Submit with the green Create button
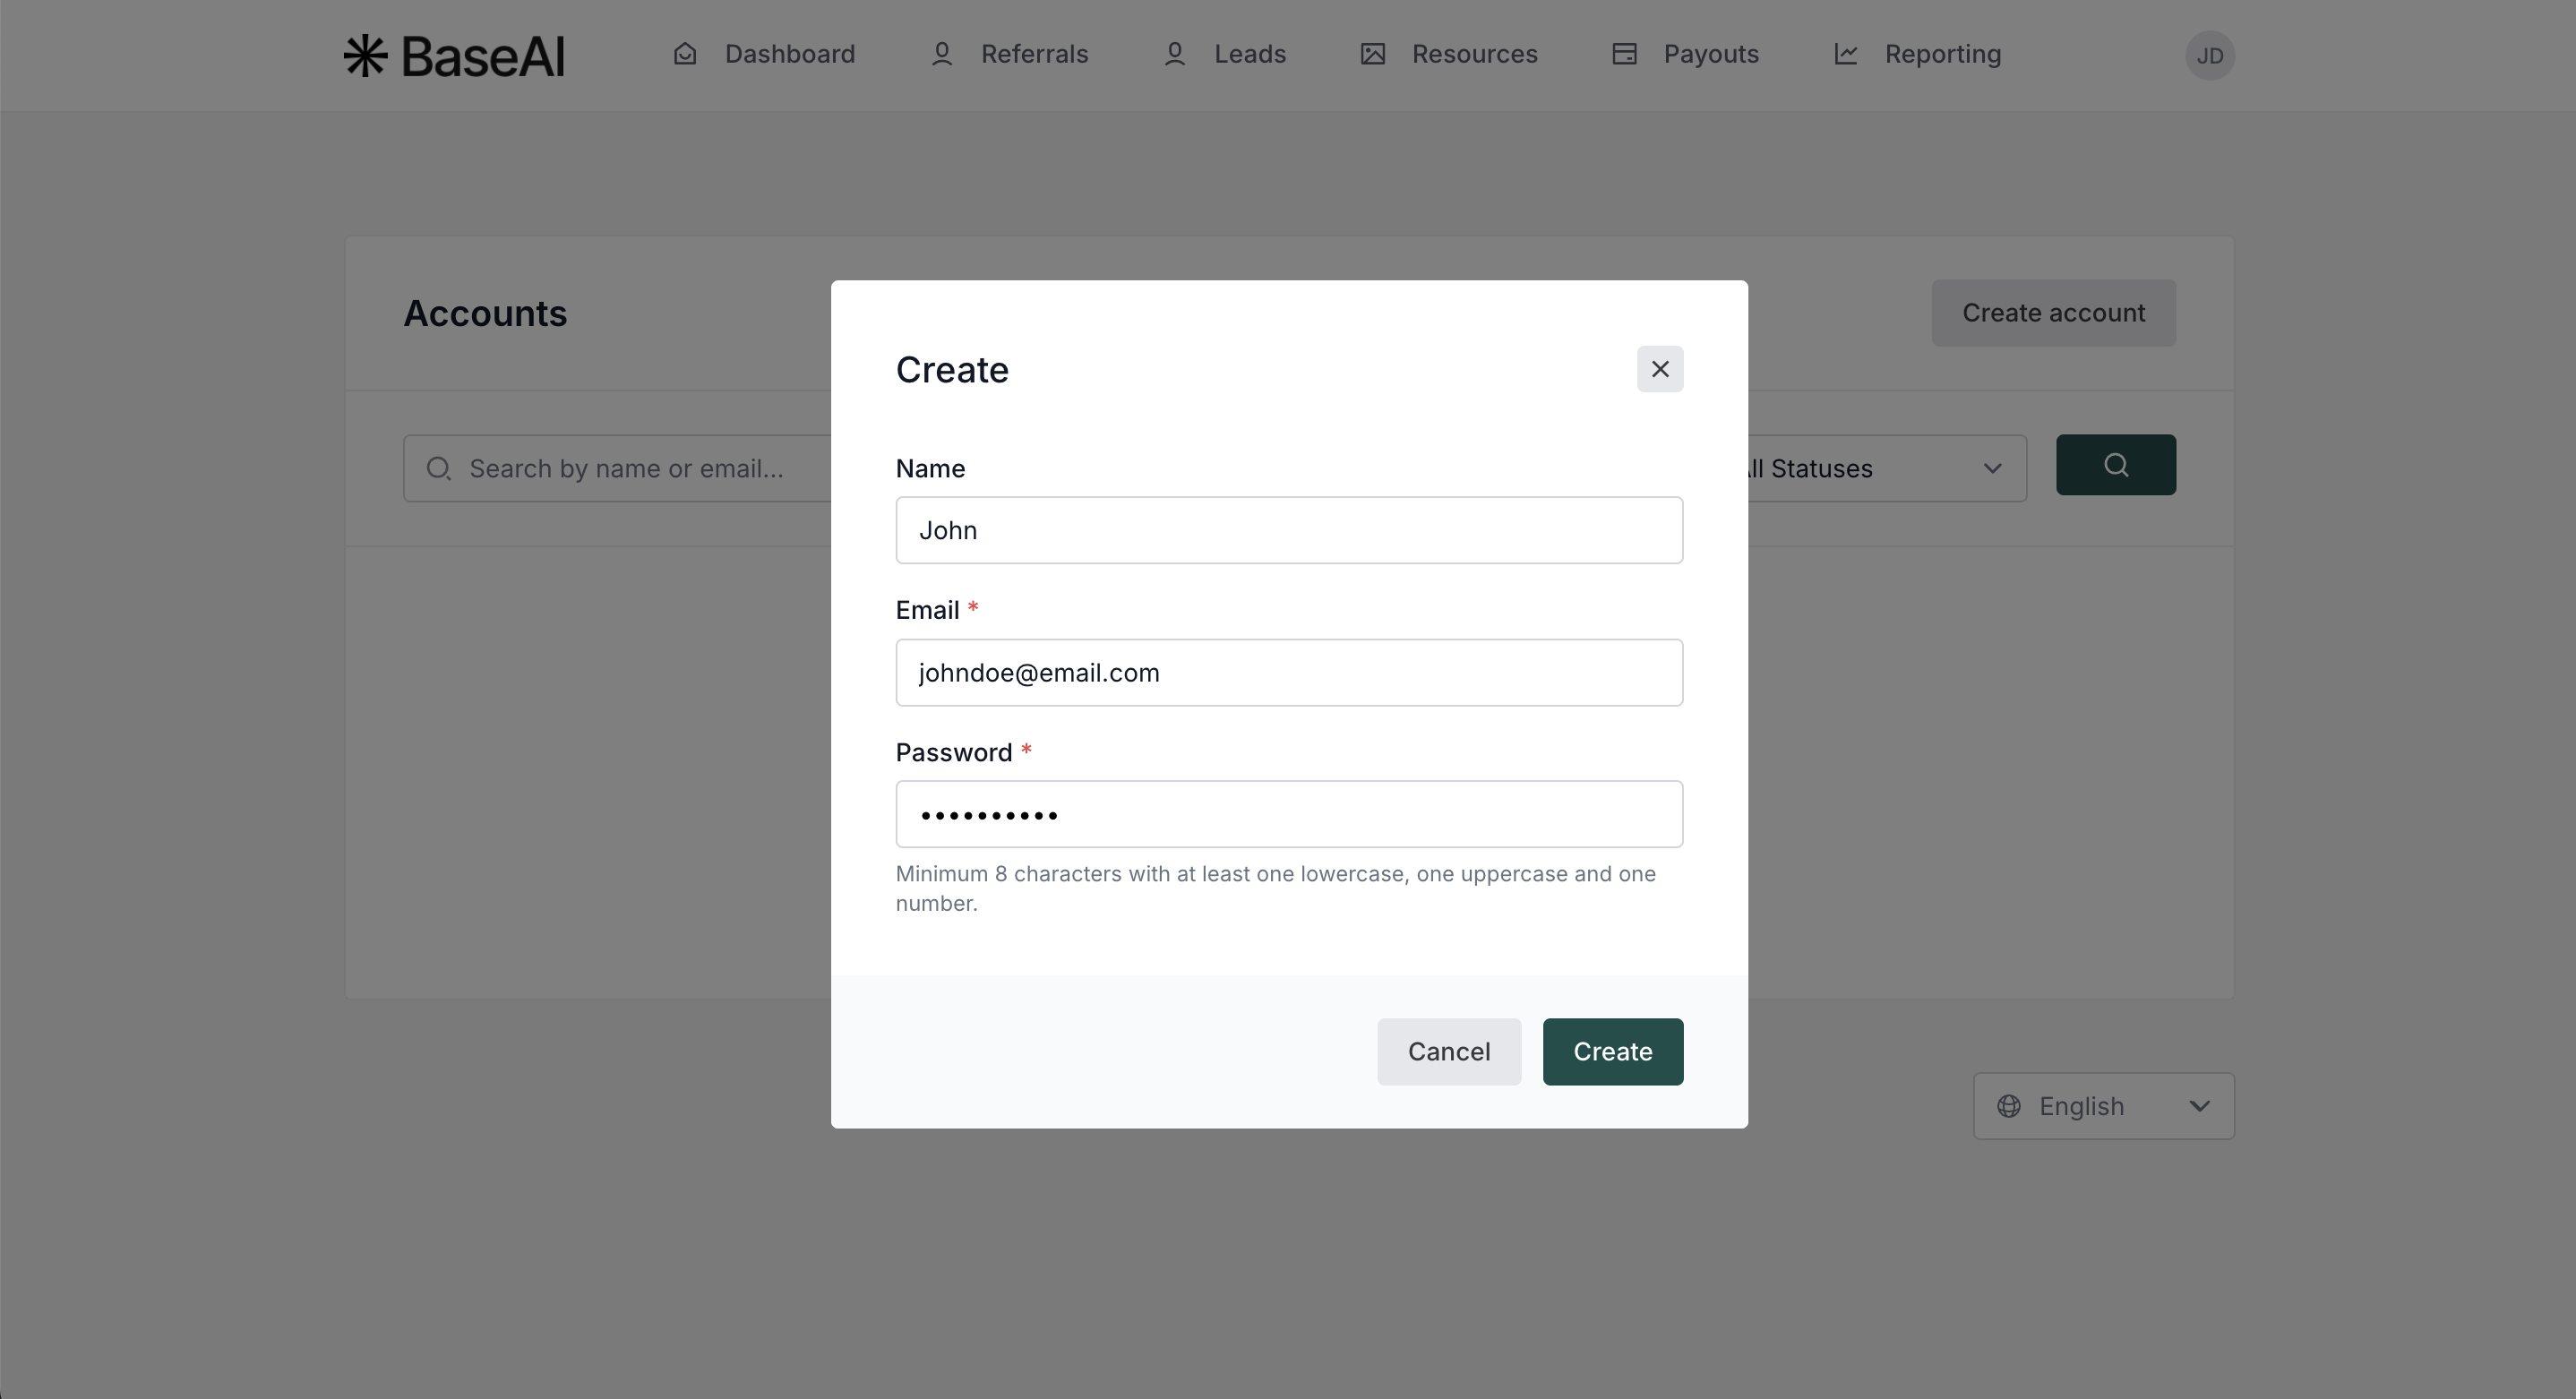2576x1399 pixels. click(1612, 1051)
